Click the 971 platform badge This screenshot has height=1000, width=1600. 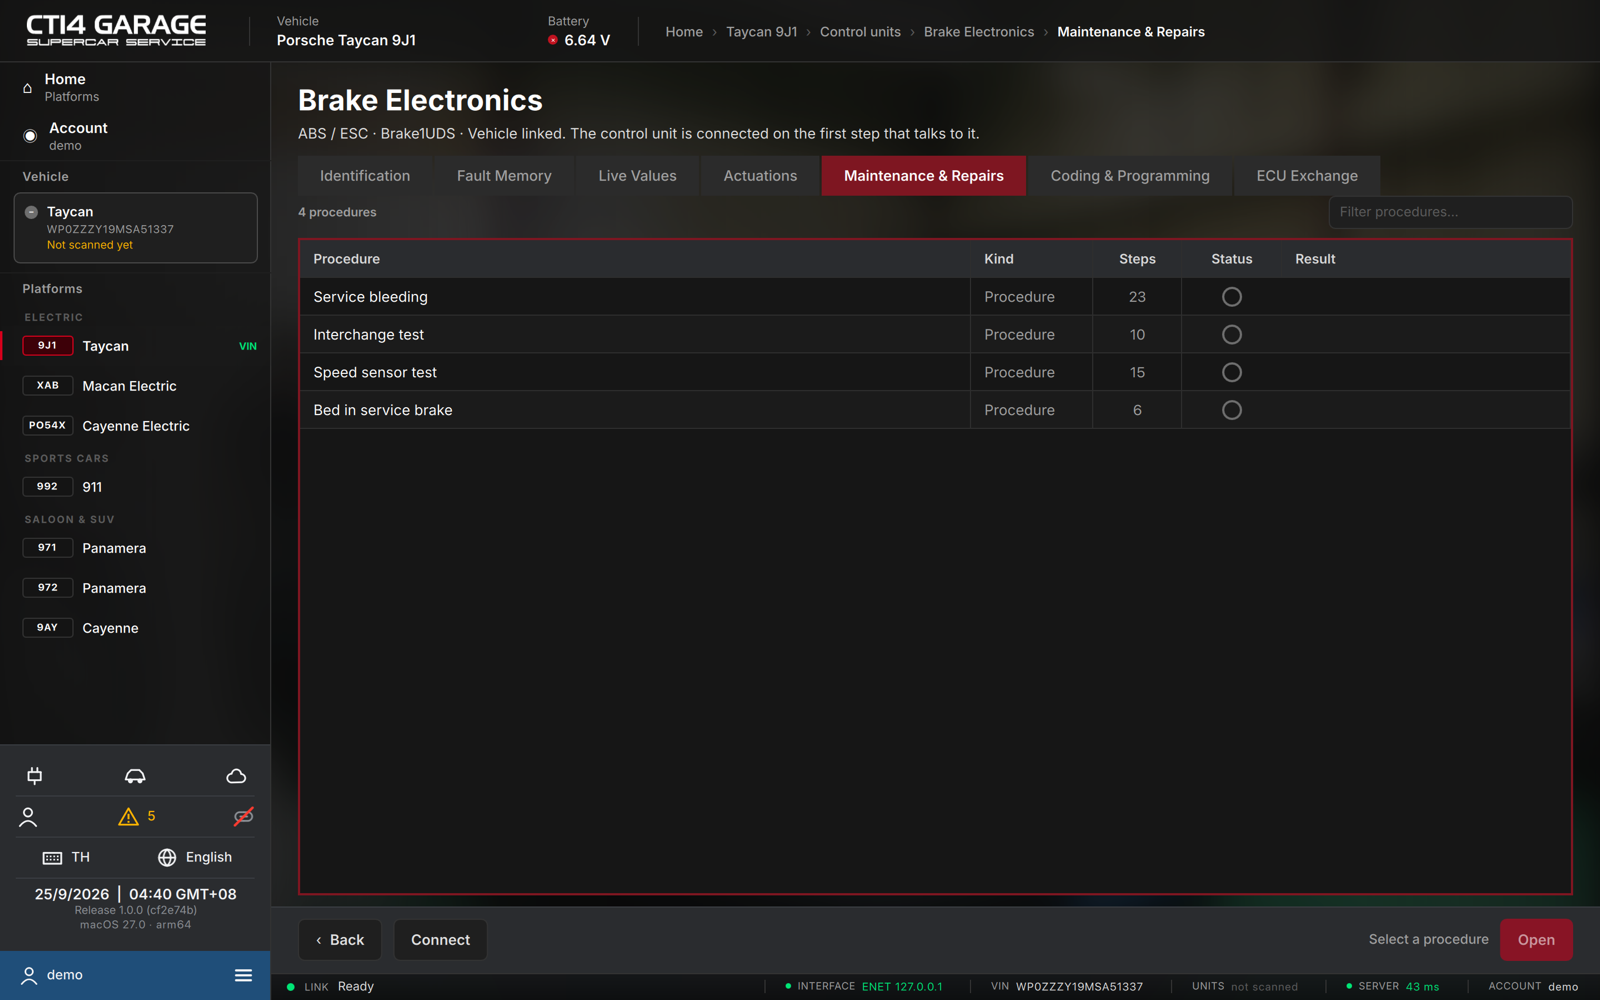47,548
